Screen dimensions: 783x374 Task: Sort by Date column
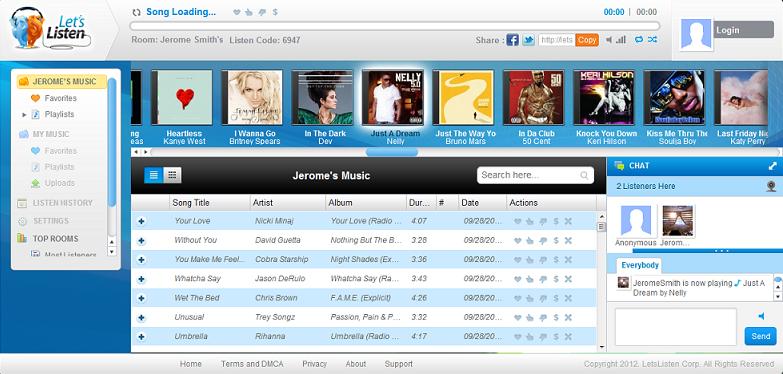(482, 203)
